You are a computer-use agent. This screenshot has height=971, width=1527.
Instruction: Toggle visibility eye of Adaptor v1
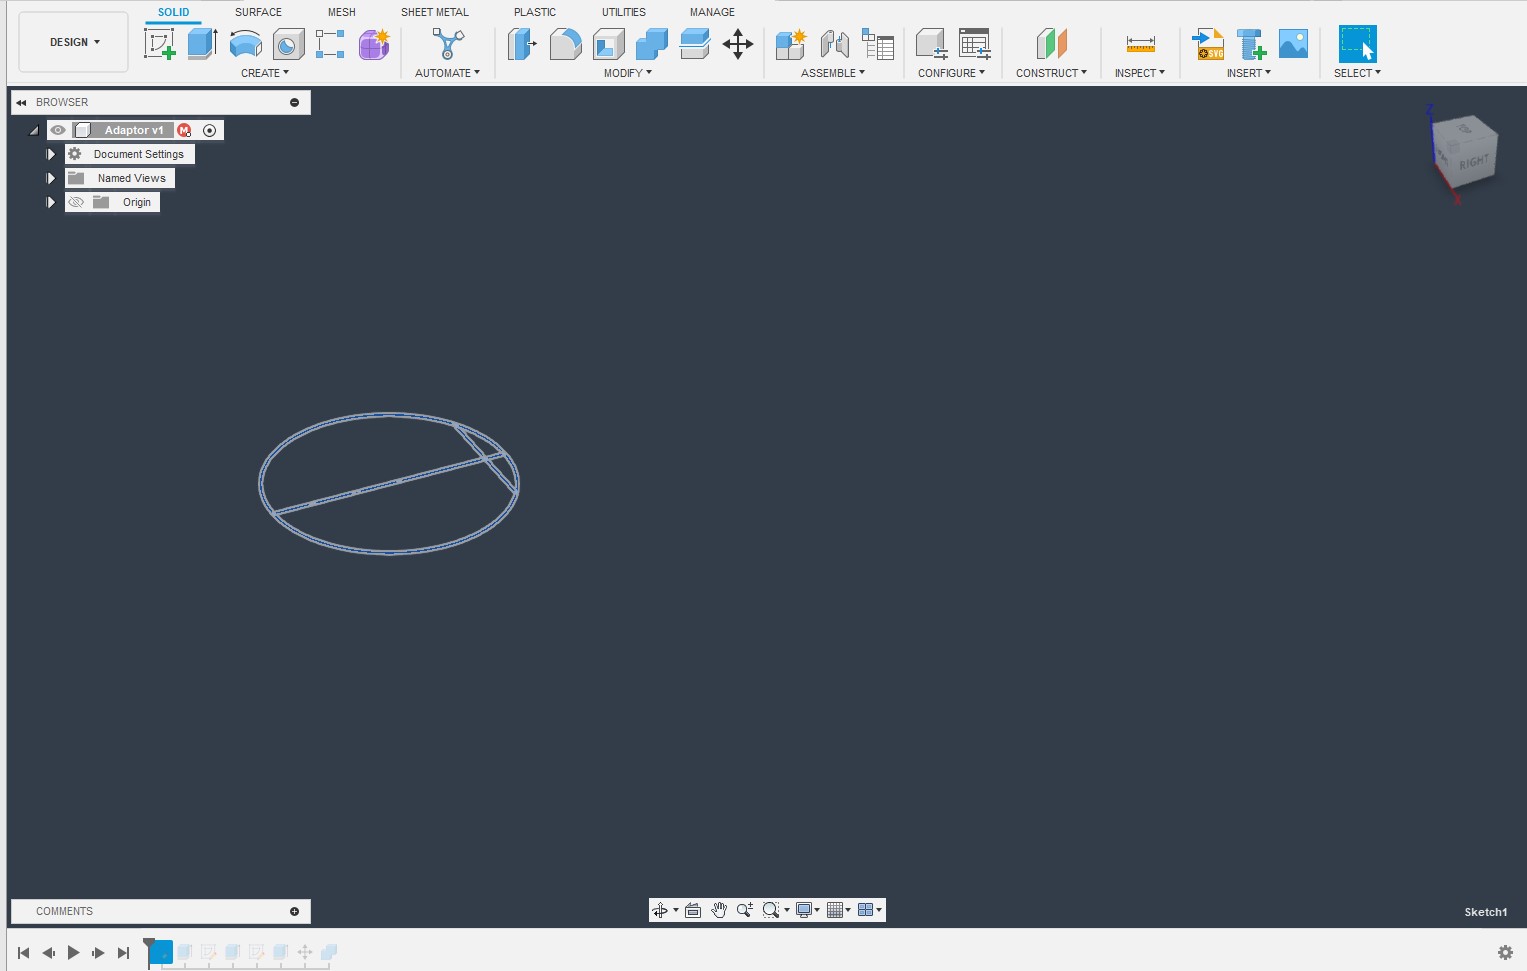click(x=58, y=130)
